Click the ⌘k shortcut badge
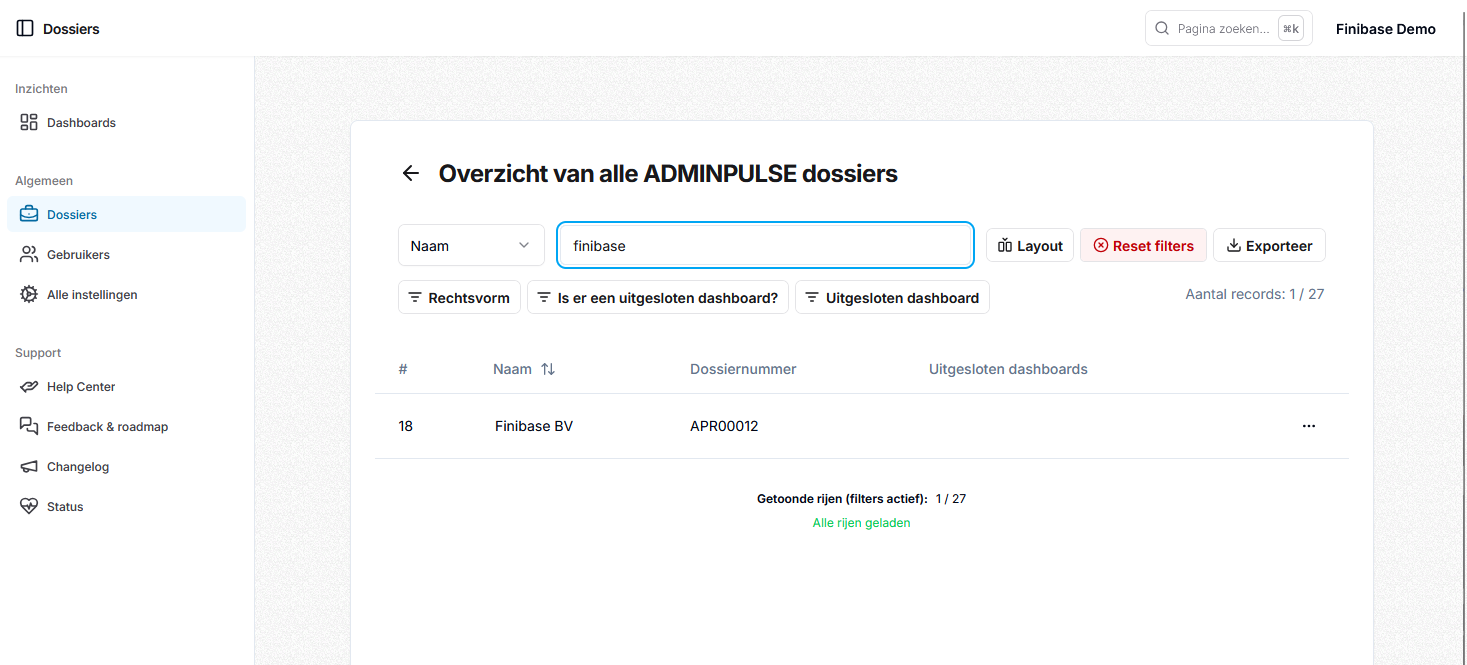This screenshot has width=1467, height=665. click(x=1291, y=28)
